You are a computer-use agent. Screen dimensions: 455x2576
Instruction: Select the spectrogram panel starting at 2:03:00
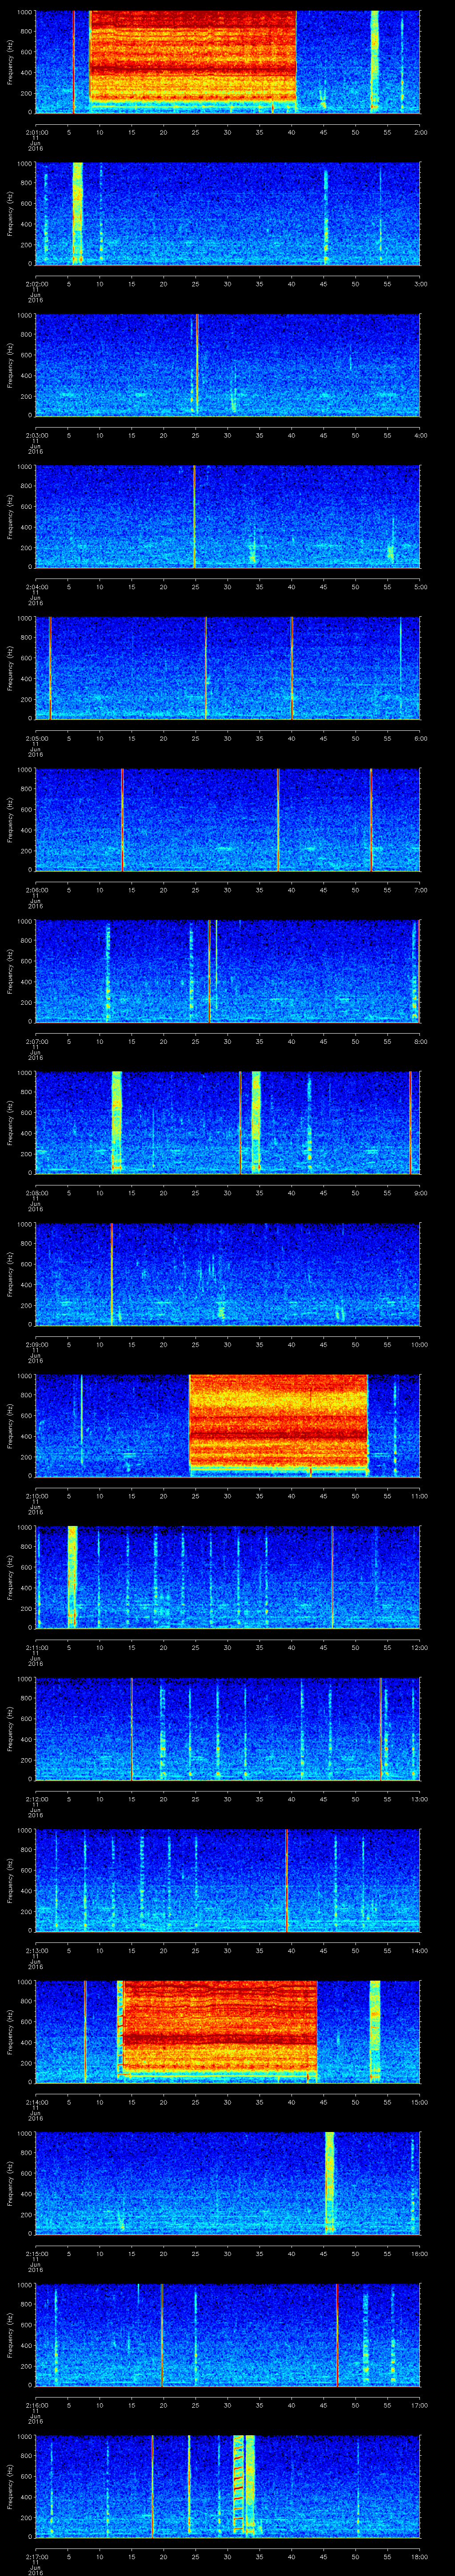[x=227, y=365]
